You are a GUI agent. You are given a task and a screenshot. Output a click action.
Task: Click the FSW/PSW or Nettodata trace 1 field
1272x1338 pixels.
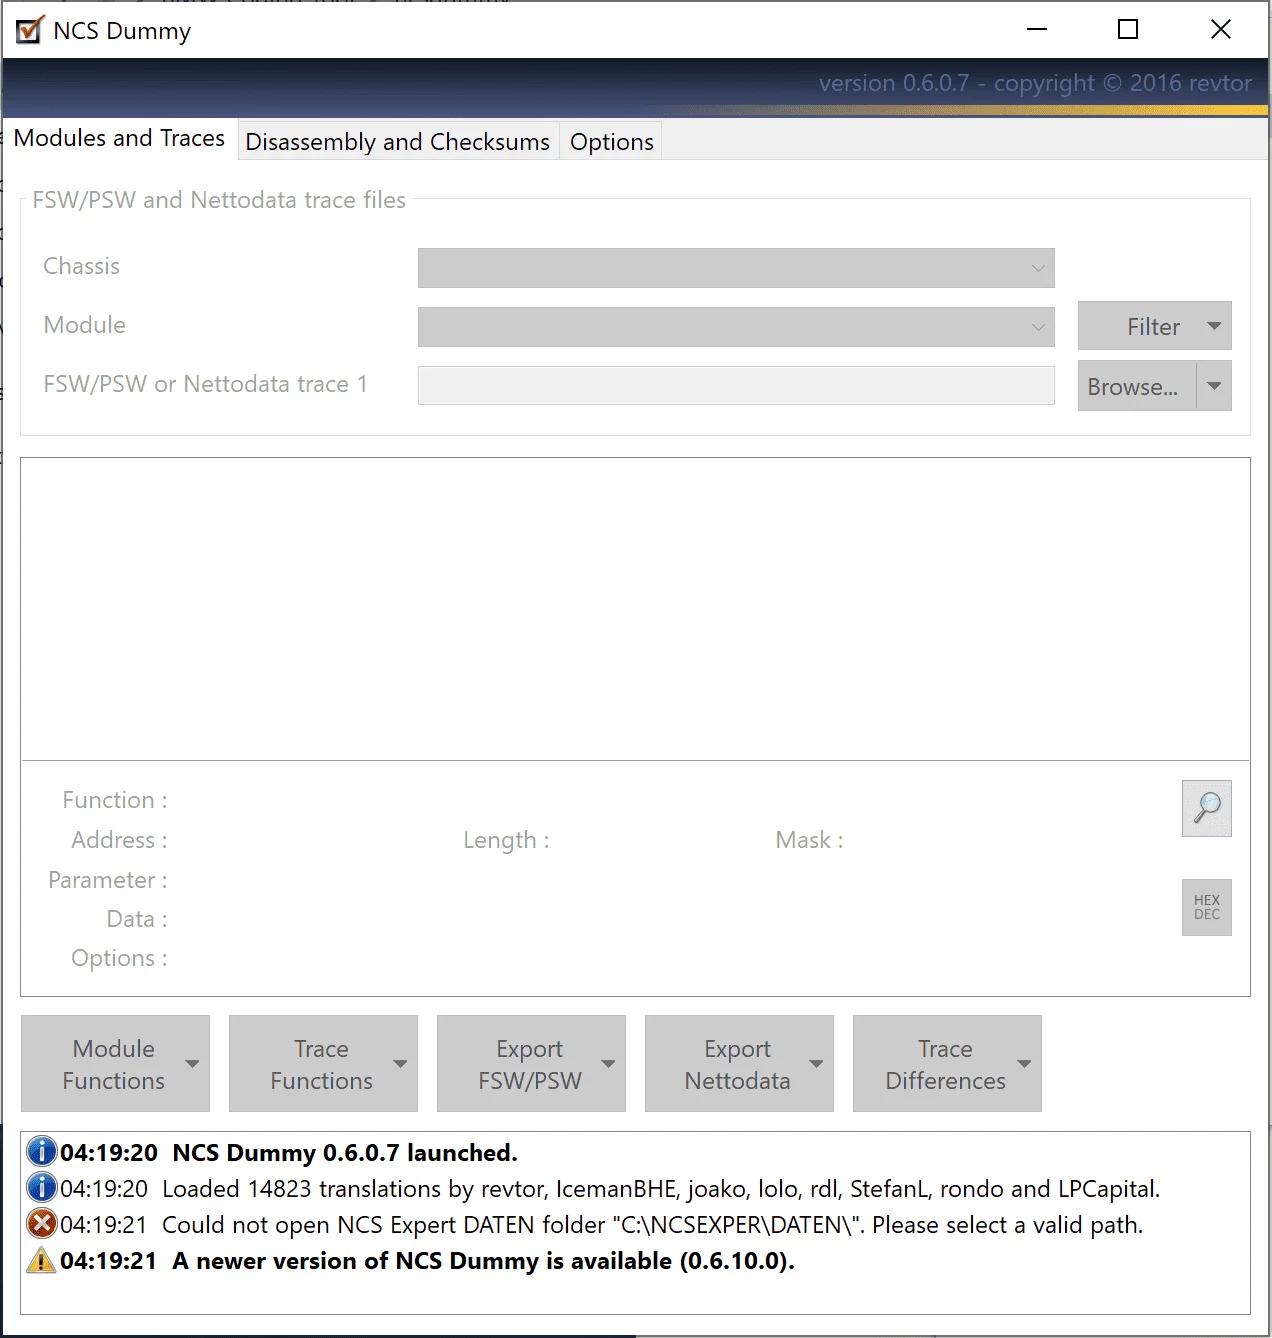pos(736,385)
